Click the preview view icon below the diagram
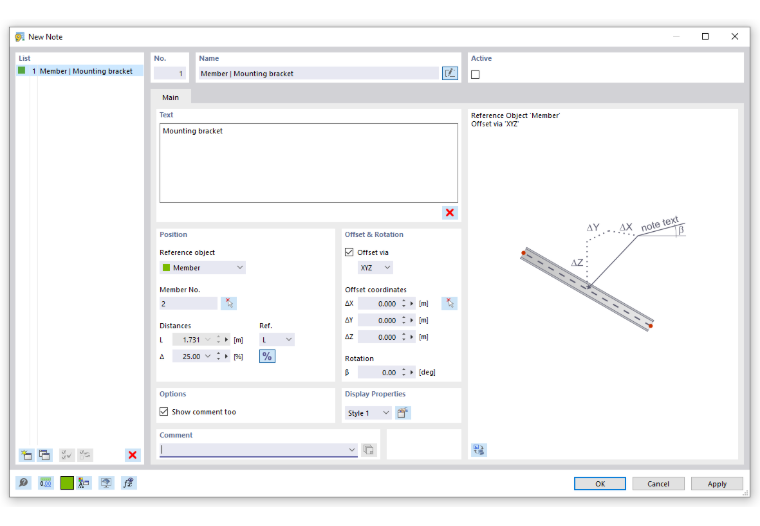 coord(479,450)
